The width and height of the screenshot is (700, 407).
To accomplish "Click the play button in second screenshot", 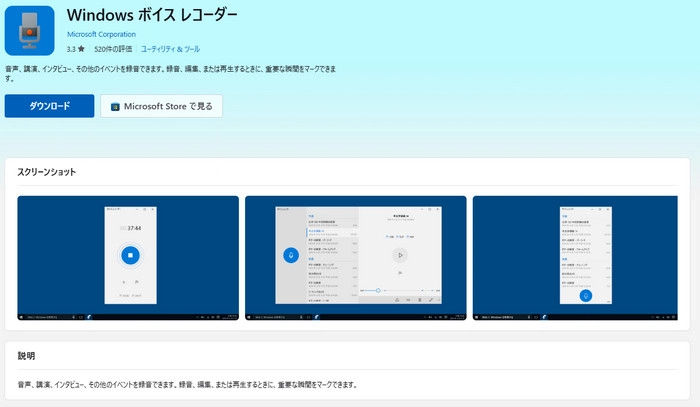I will [400, 255].
